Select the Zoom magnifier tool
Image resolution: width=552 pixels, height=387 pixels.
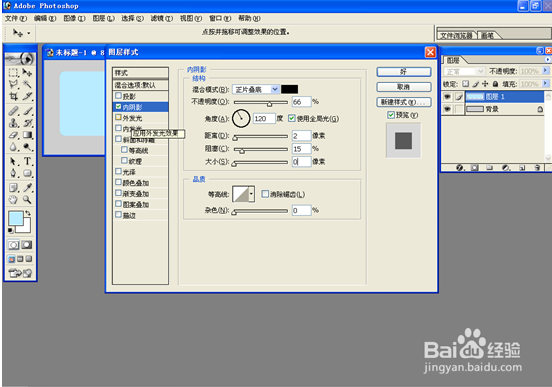point(27,200)
